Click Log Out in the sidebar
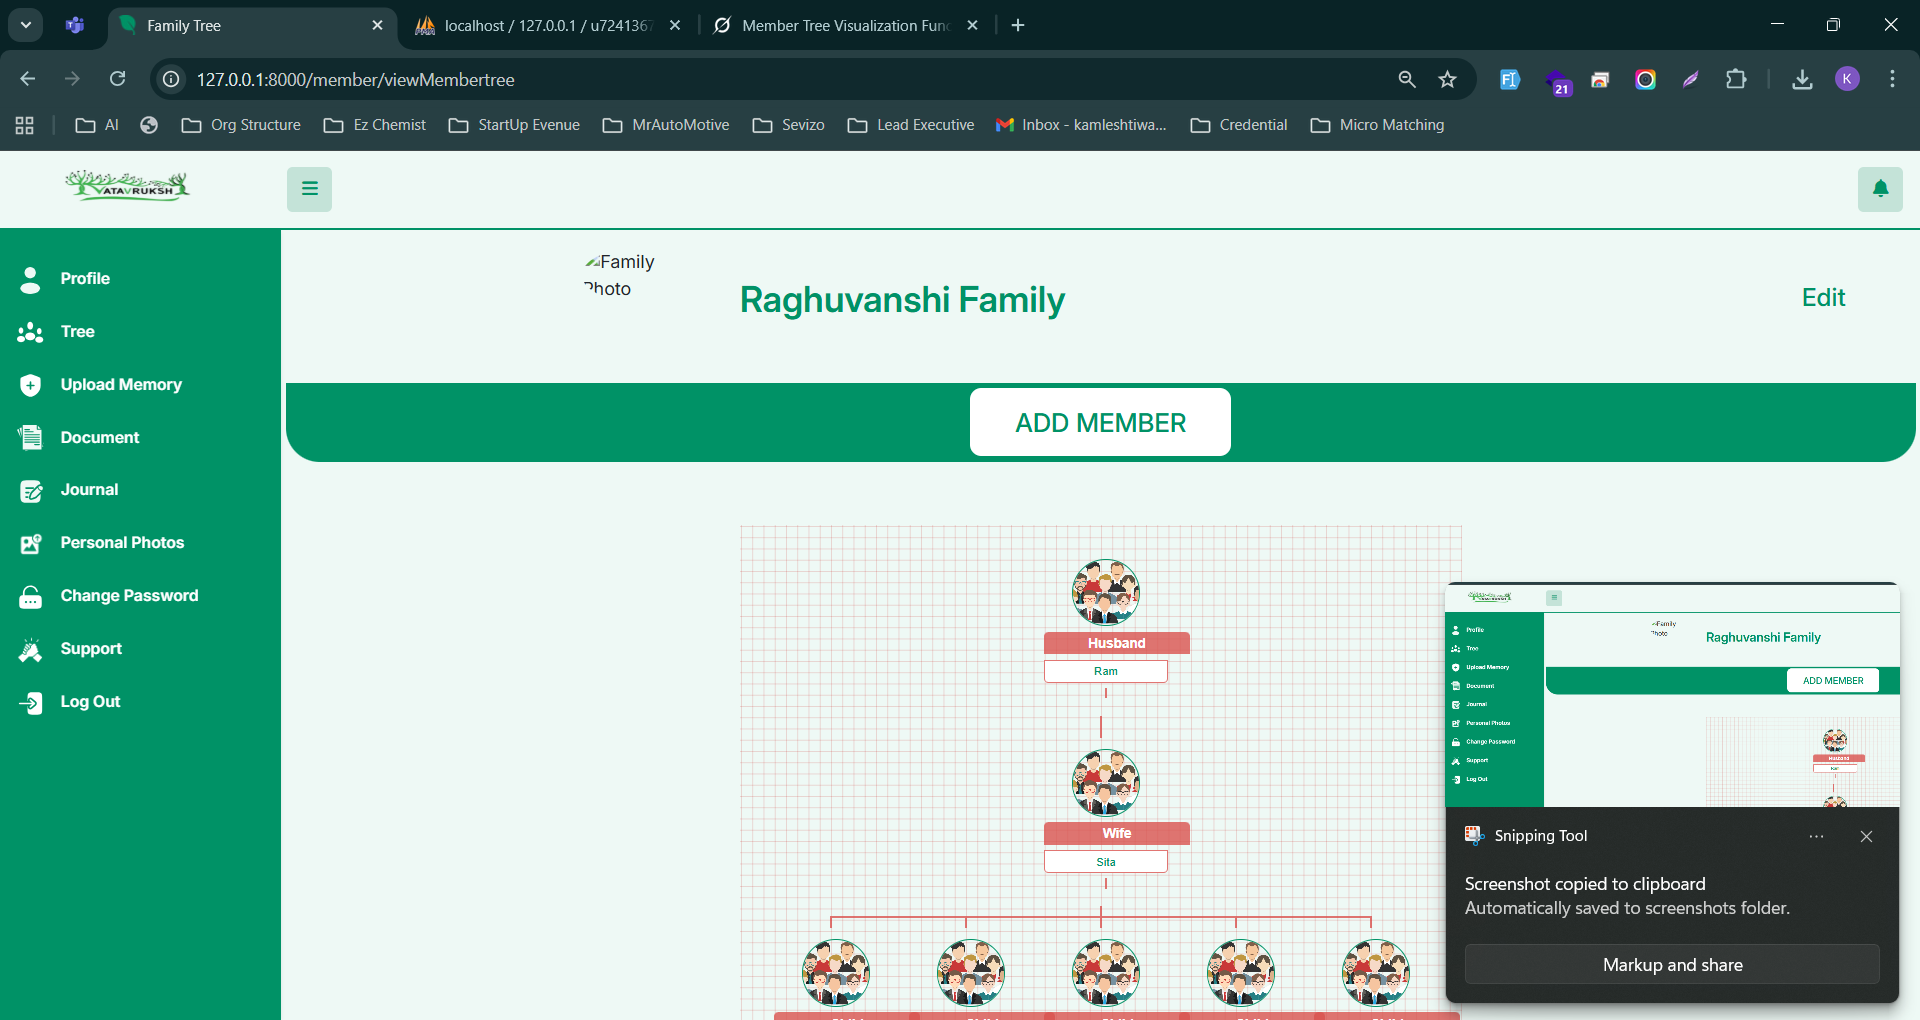This screenshot has width=1920, height=1020. [90, 702]
